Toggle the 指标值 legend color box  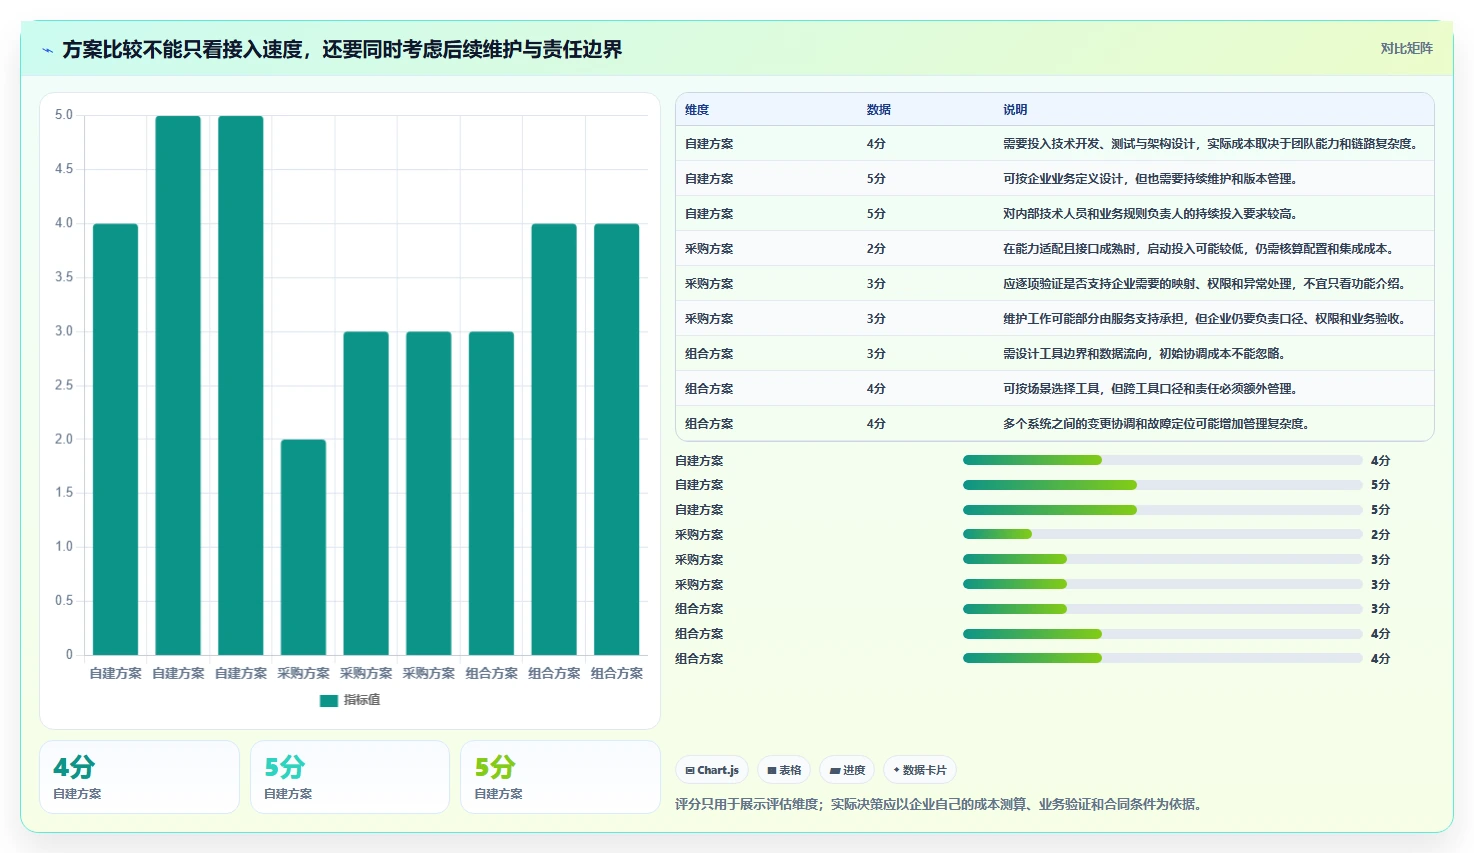pyautogui.click(x=329, y=700)
